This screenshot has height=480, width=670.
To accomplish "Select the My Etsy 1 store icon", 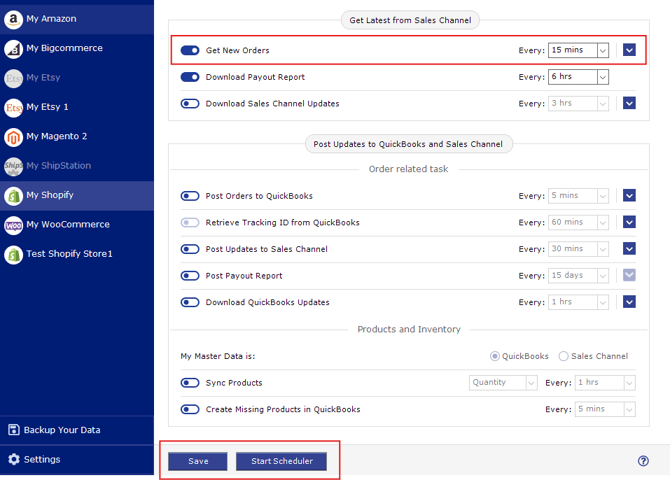I will (13, 107).
